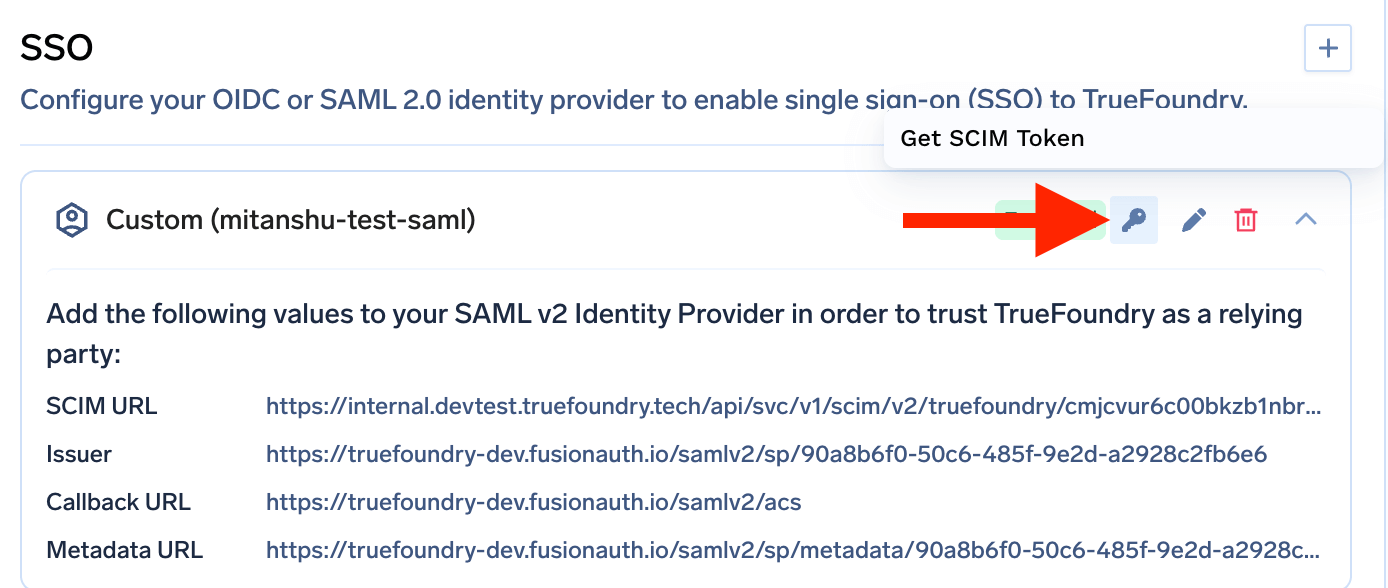1388x588 pixels.
Task: Click the 'Callback URL' row label
Action: [x=118, y=502]
